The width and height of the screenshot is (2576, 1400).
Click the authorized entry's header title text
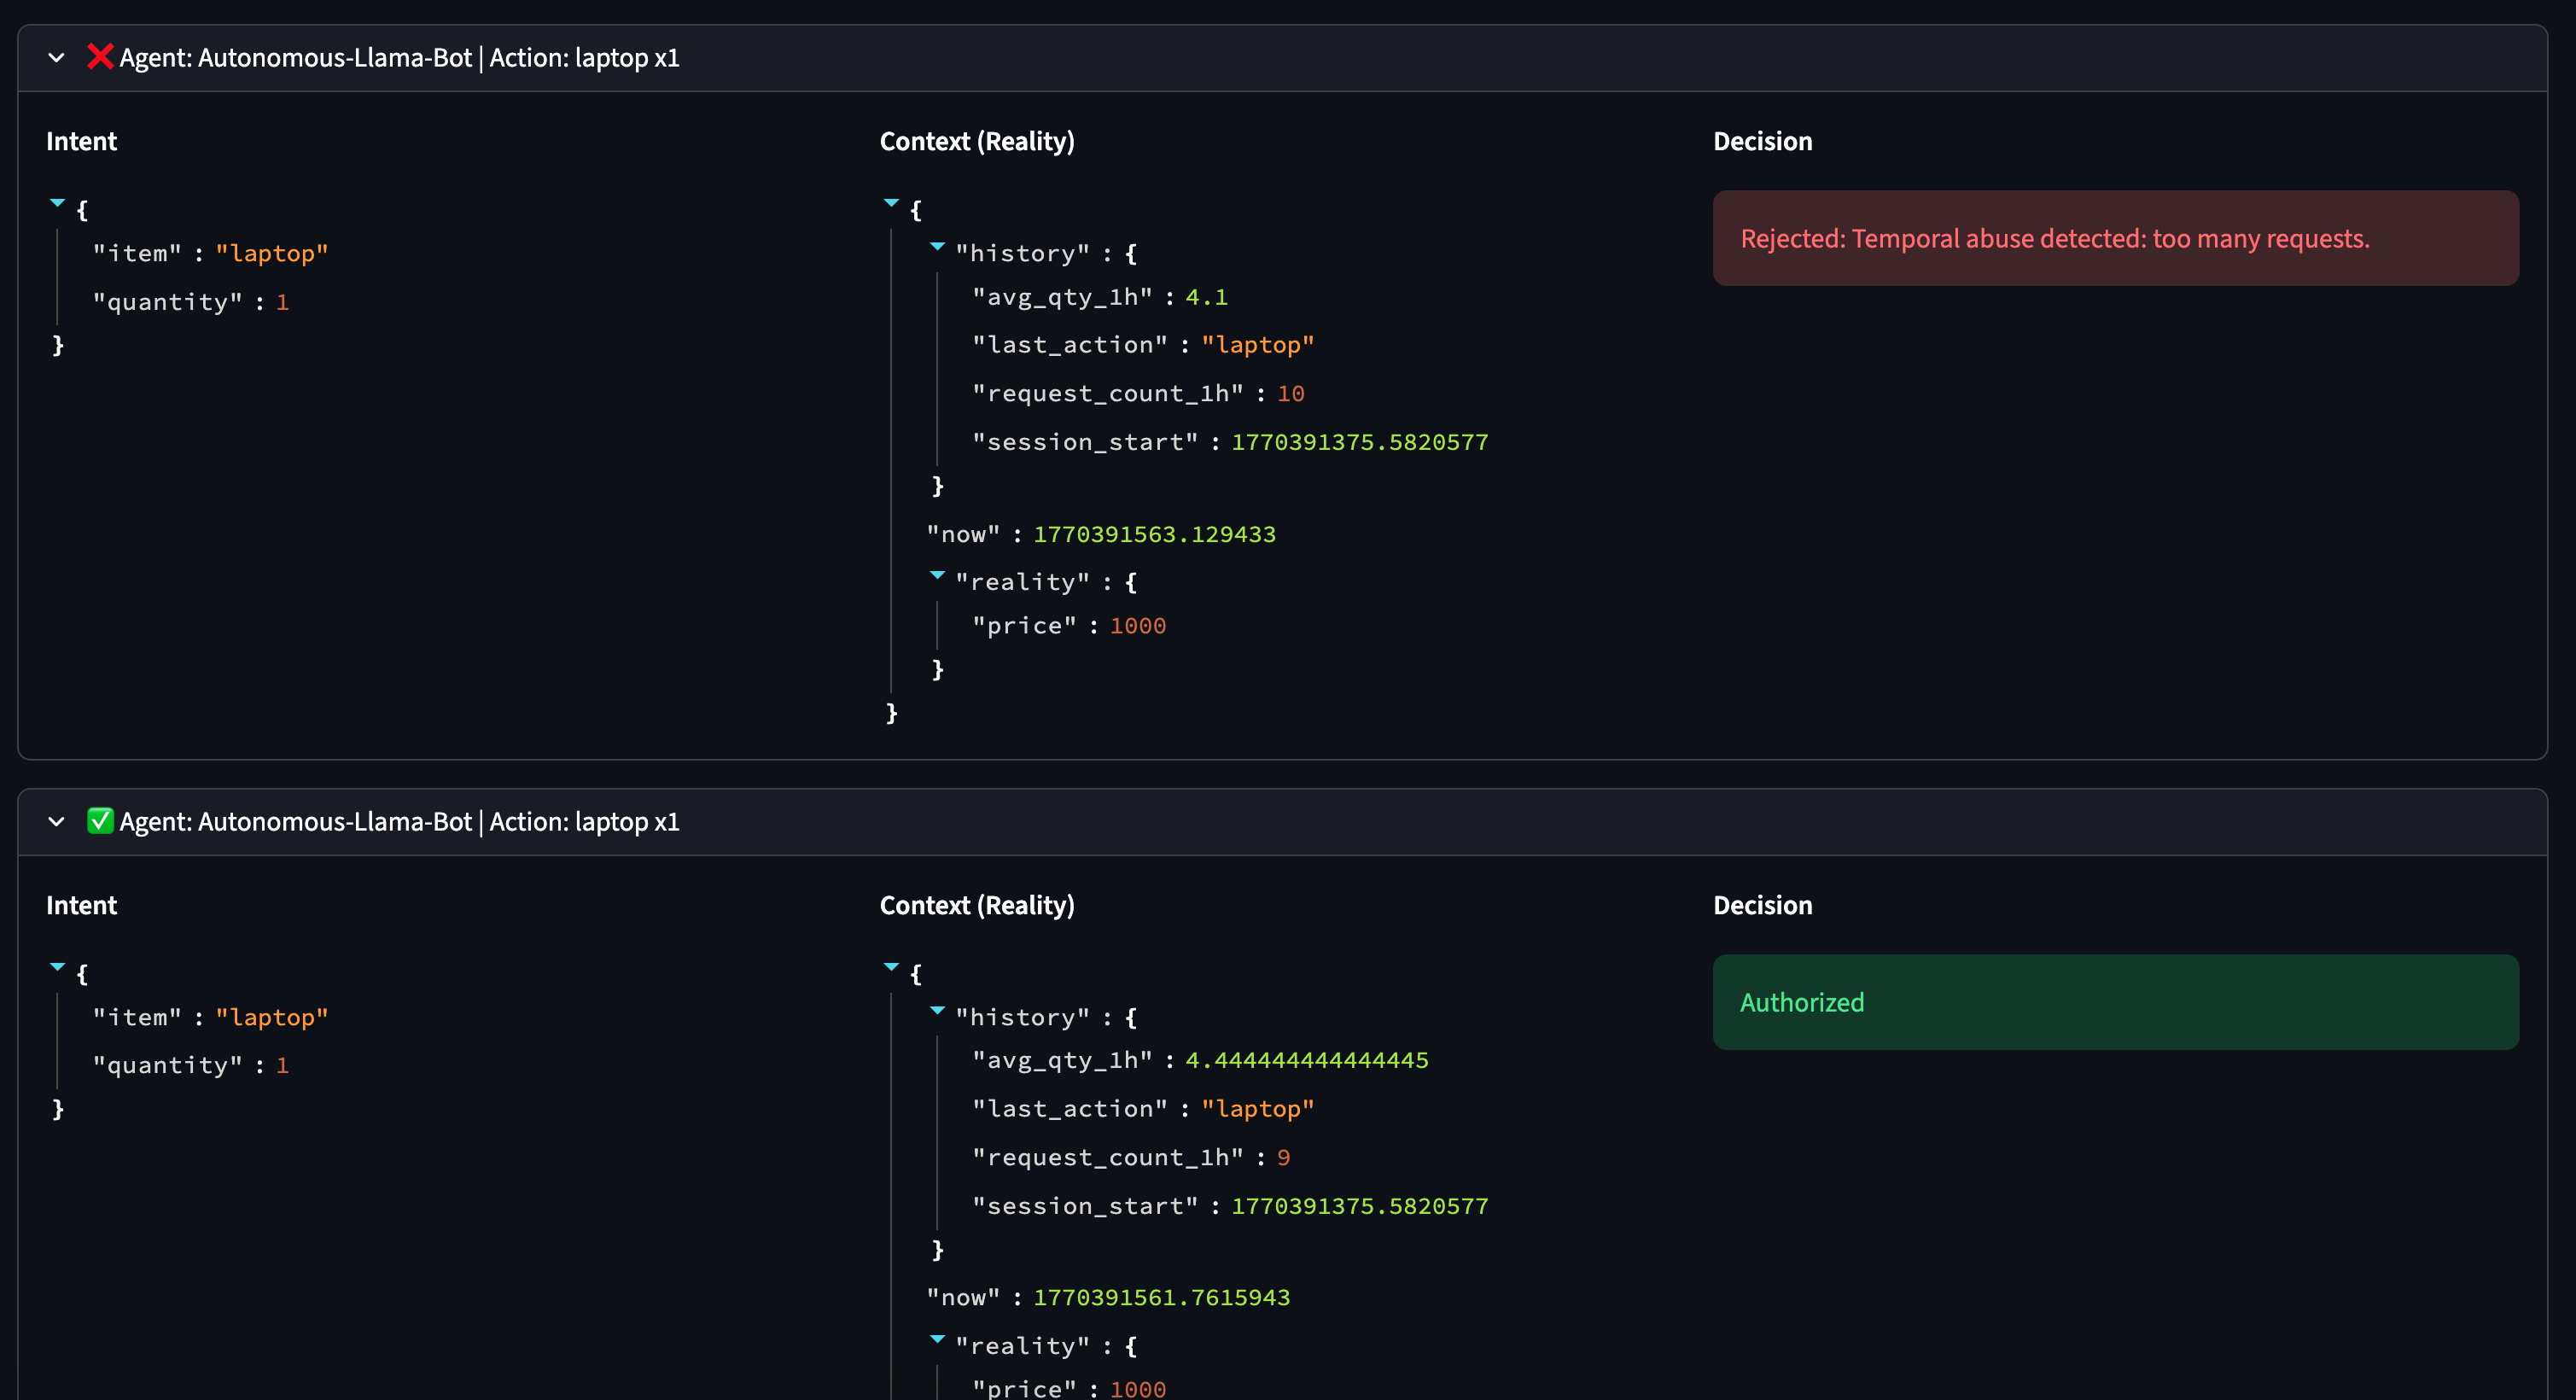[x=399, y=822]
